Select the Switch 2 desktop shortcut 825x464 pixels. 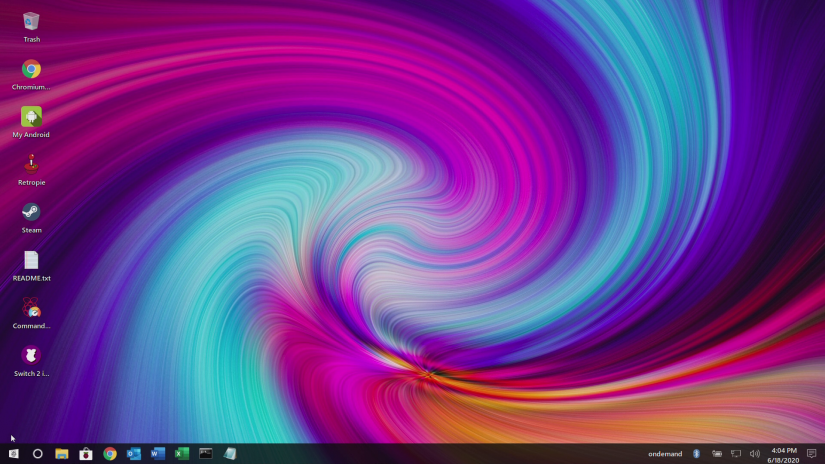coord(31,356)
